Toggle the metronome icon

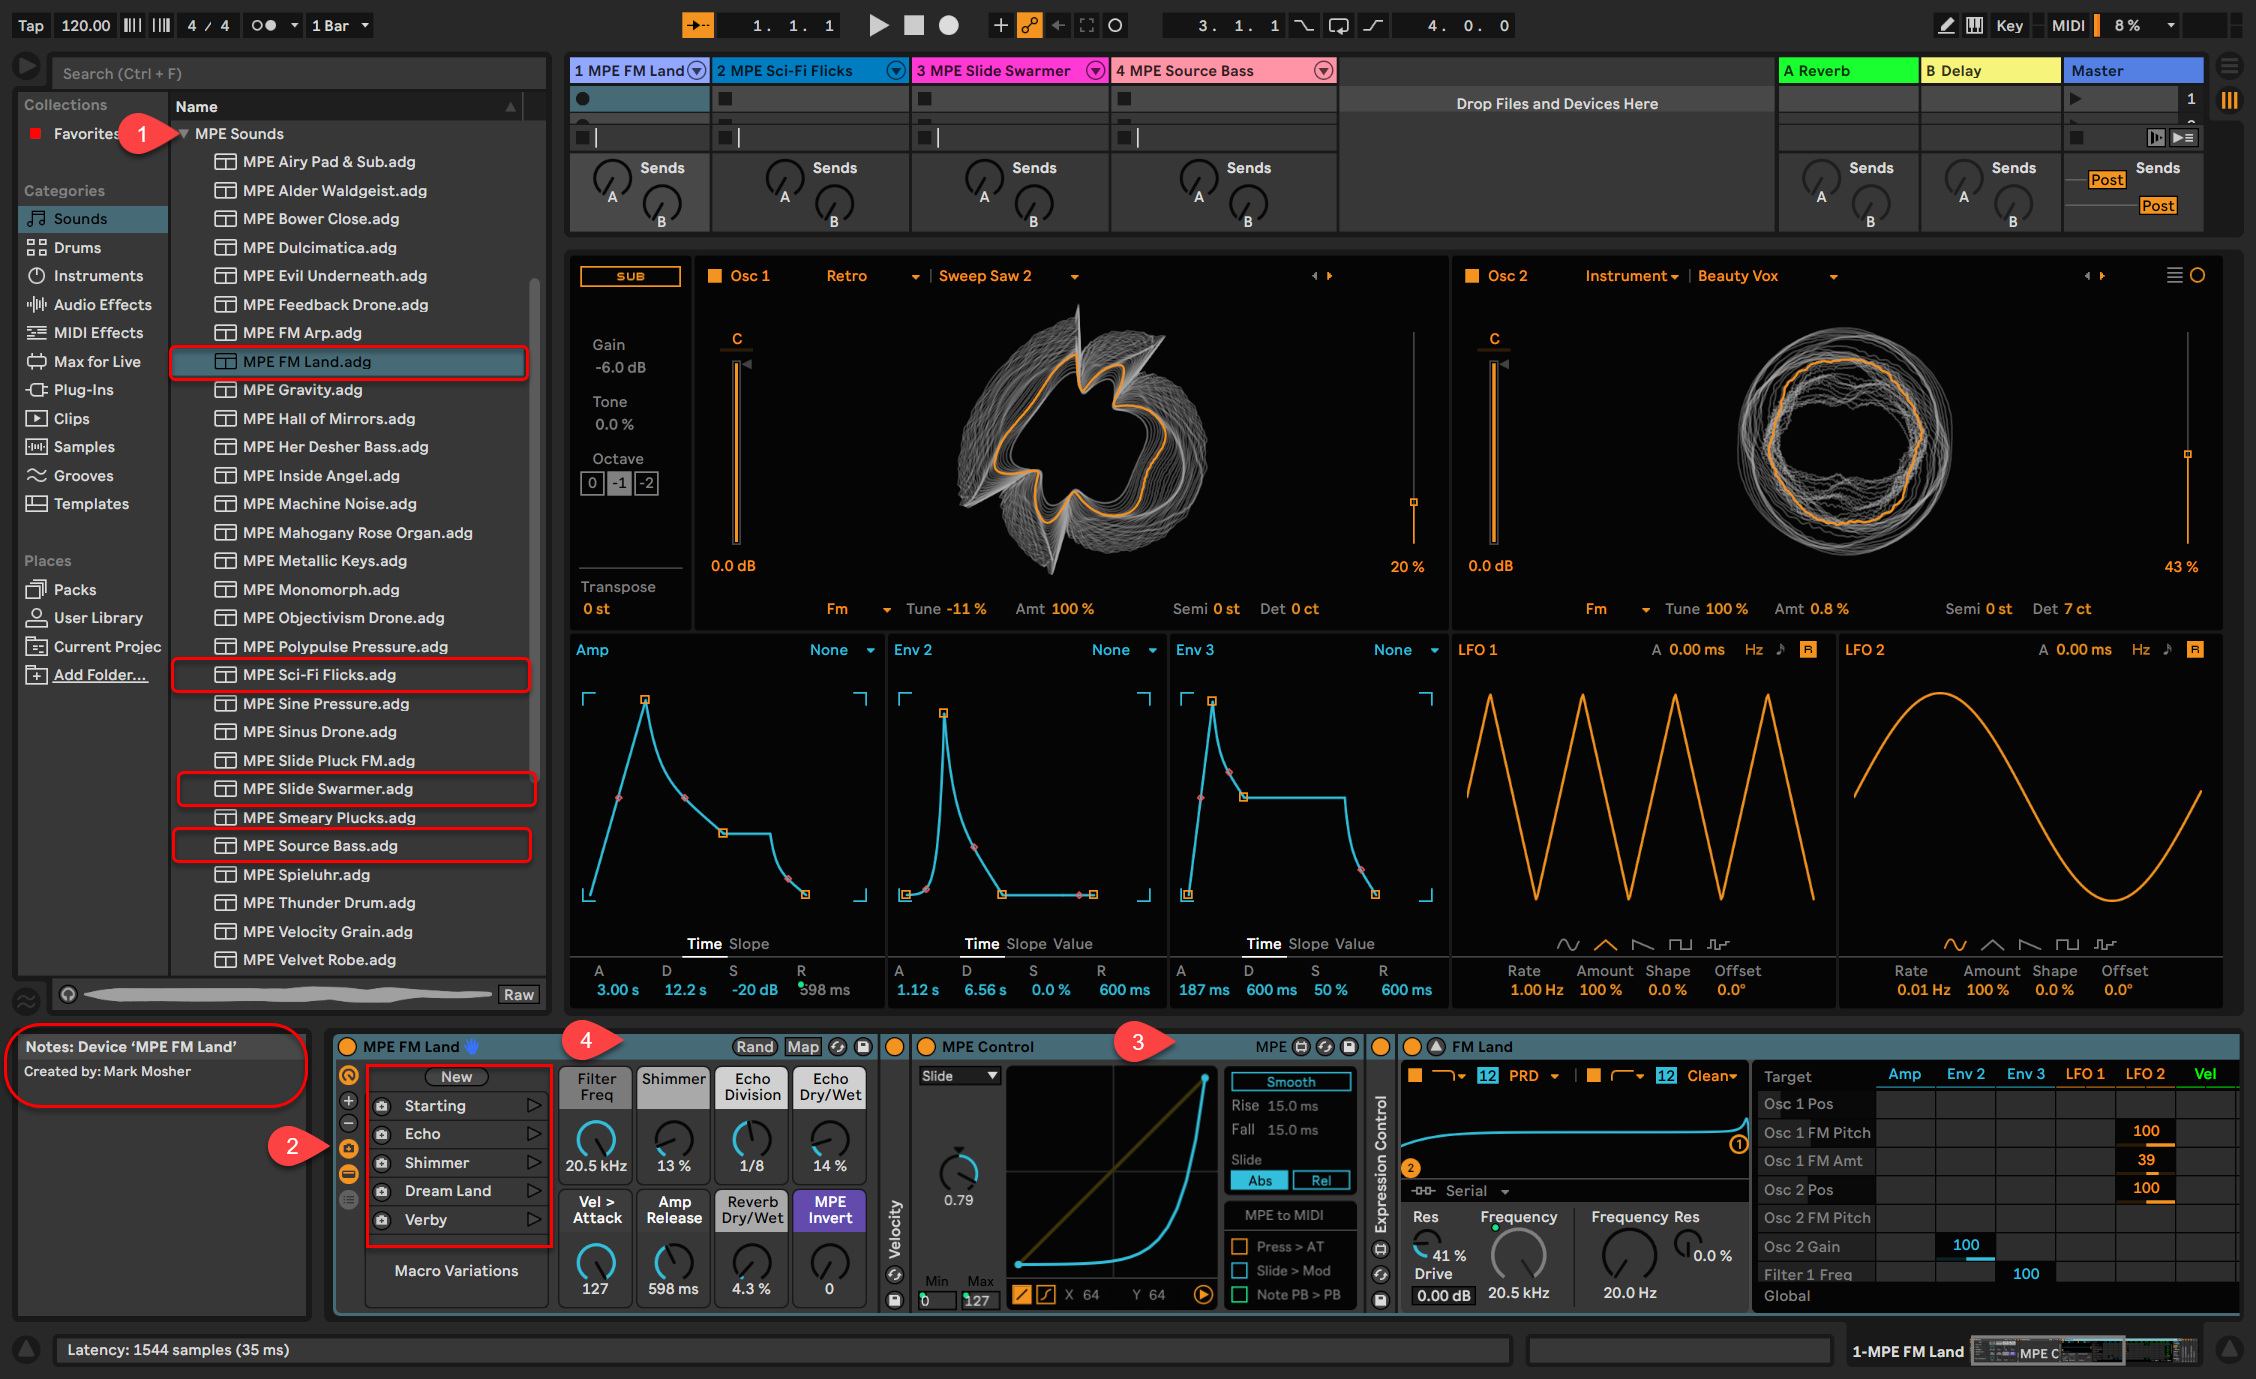pos(264,25)
